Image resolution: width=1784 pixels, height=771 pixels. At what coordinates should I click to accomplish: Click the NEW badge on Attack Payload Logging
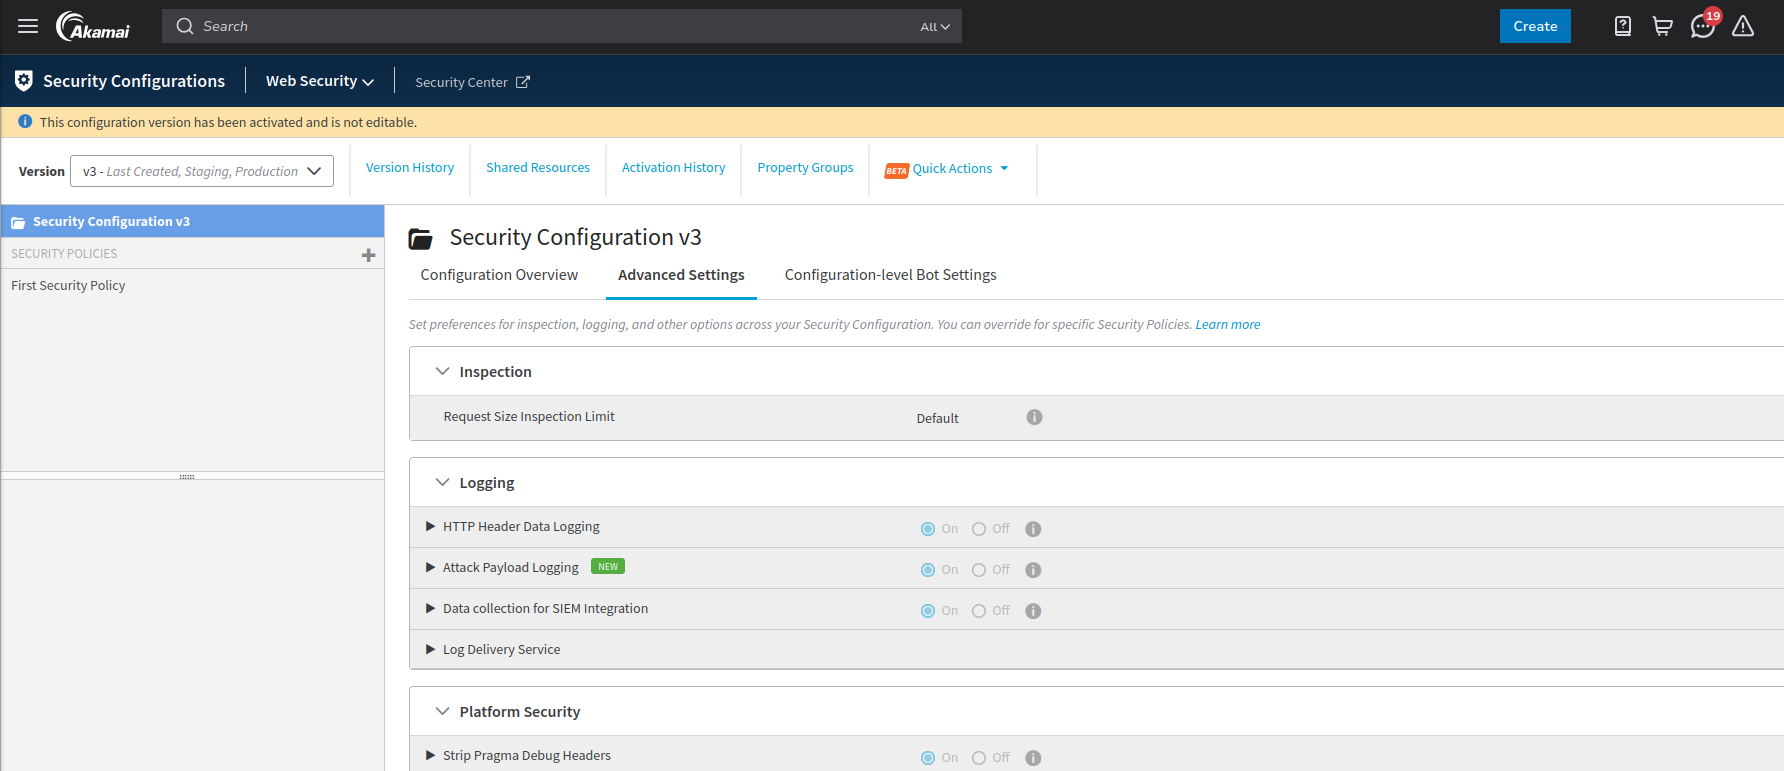tap(608, 566)
